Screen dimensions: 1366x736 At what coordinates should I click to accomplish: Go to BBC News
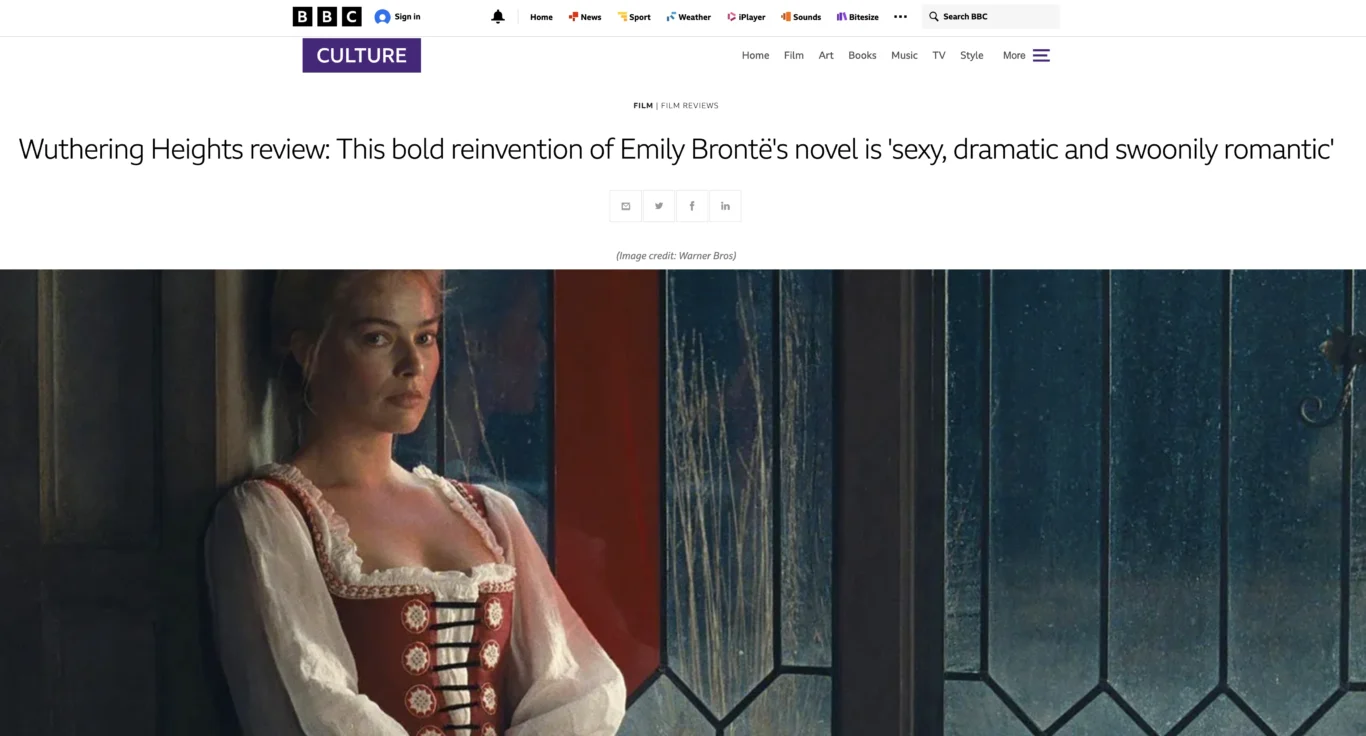pos(585,17)
